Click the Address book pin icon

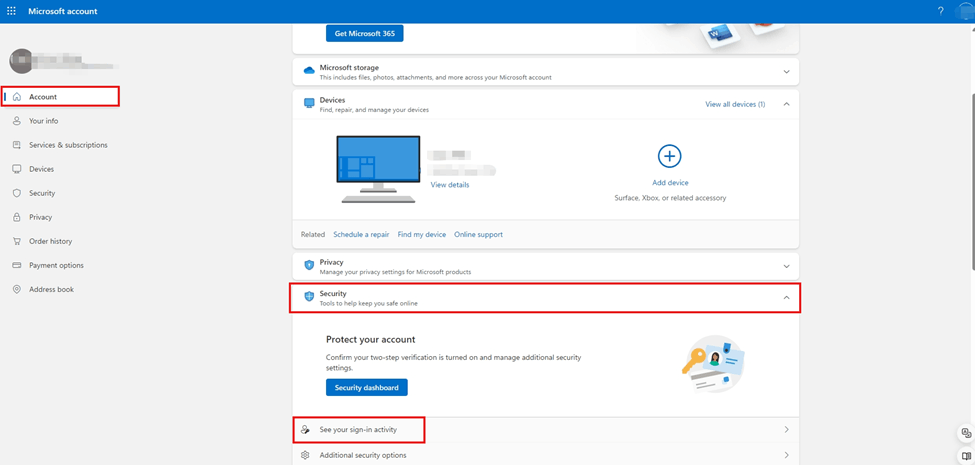[x=17, y=290]
